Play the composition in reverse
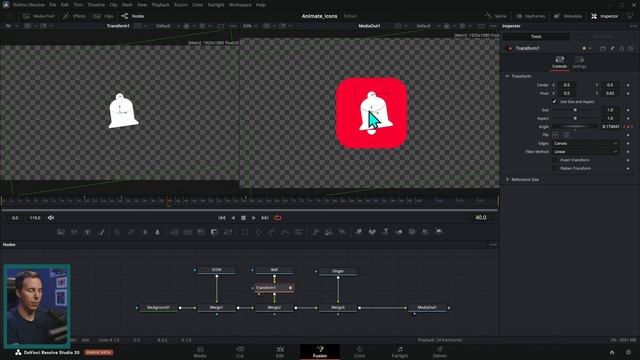640x360 pixels. (233, 218)
